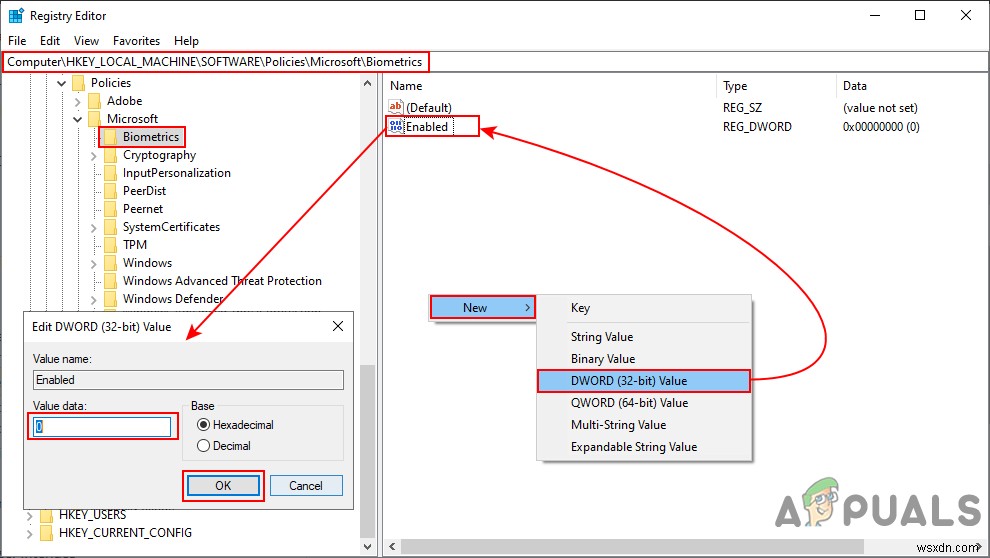Click the tree pane scroll up arrow
The width and height of the screenshot is (990, 558).
pos(367,83)
